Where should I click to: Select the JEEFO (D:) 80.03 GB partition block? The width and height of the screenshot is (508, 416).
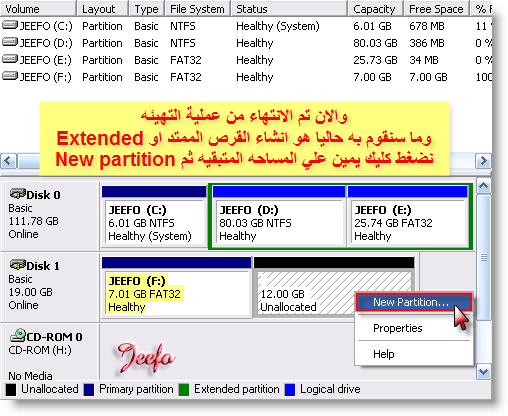click(x=279, y=217)
